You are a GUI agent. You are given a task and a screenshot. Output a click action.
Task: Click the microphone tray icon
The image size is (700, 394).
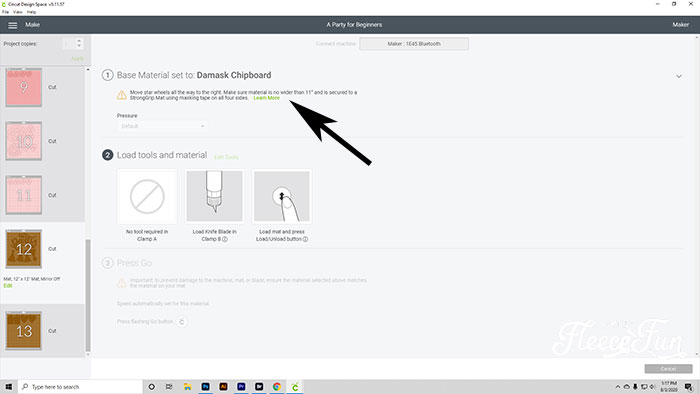635,387
